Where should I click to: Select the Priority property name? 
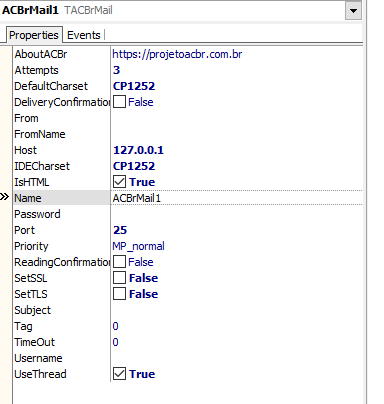[x=31, y=246]
